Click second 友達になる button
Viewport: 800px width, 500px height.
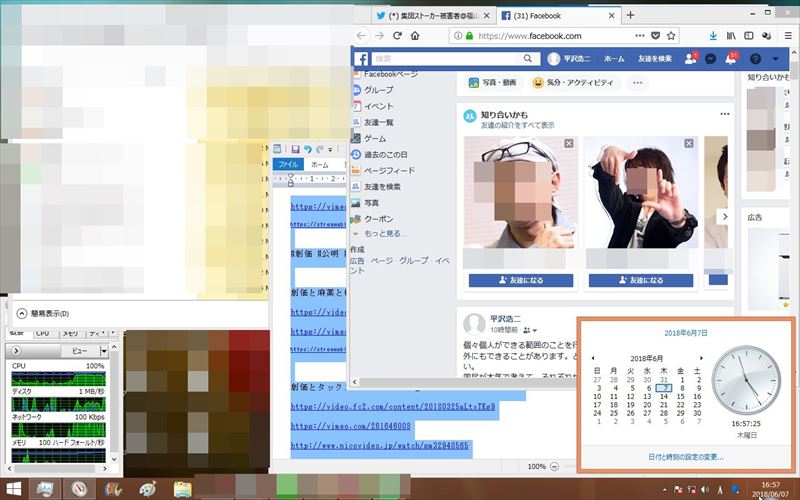[641, 280]
